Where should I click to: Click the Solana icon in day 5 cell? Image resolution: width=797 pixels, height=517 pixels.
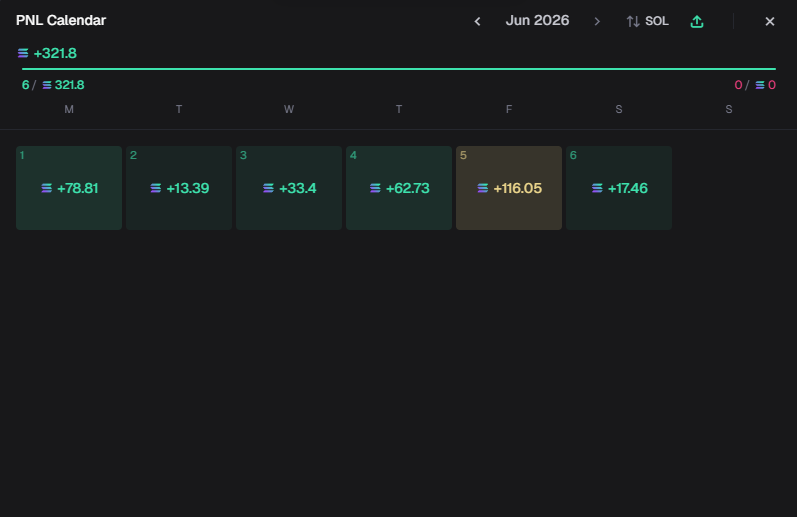(x=483, y=188)
